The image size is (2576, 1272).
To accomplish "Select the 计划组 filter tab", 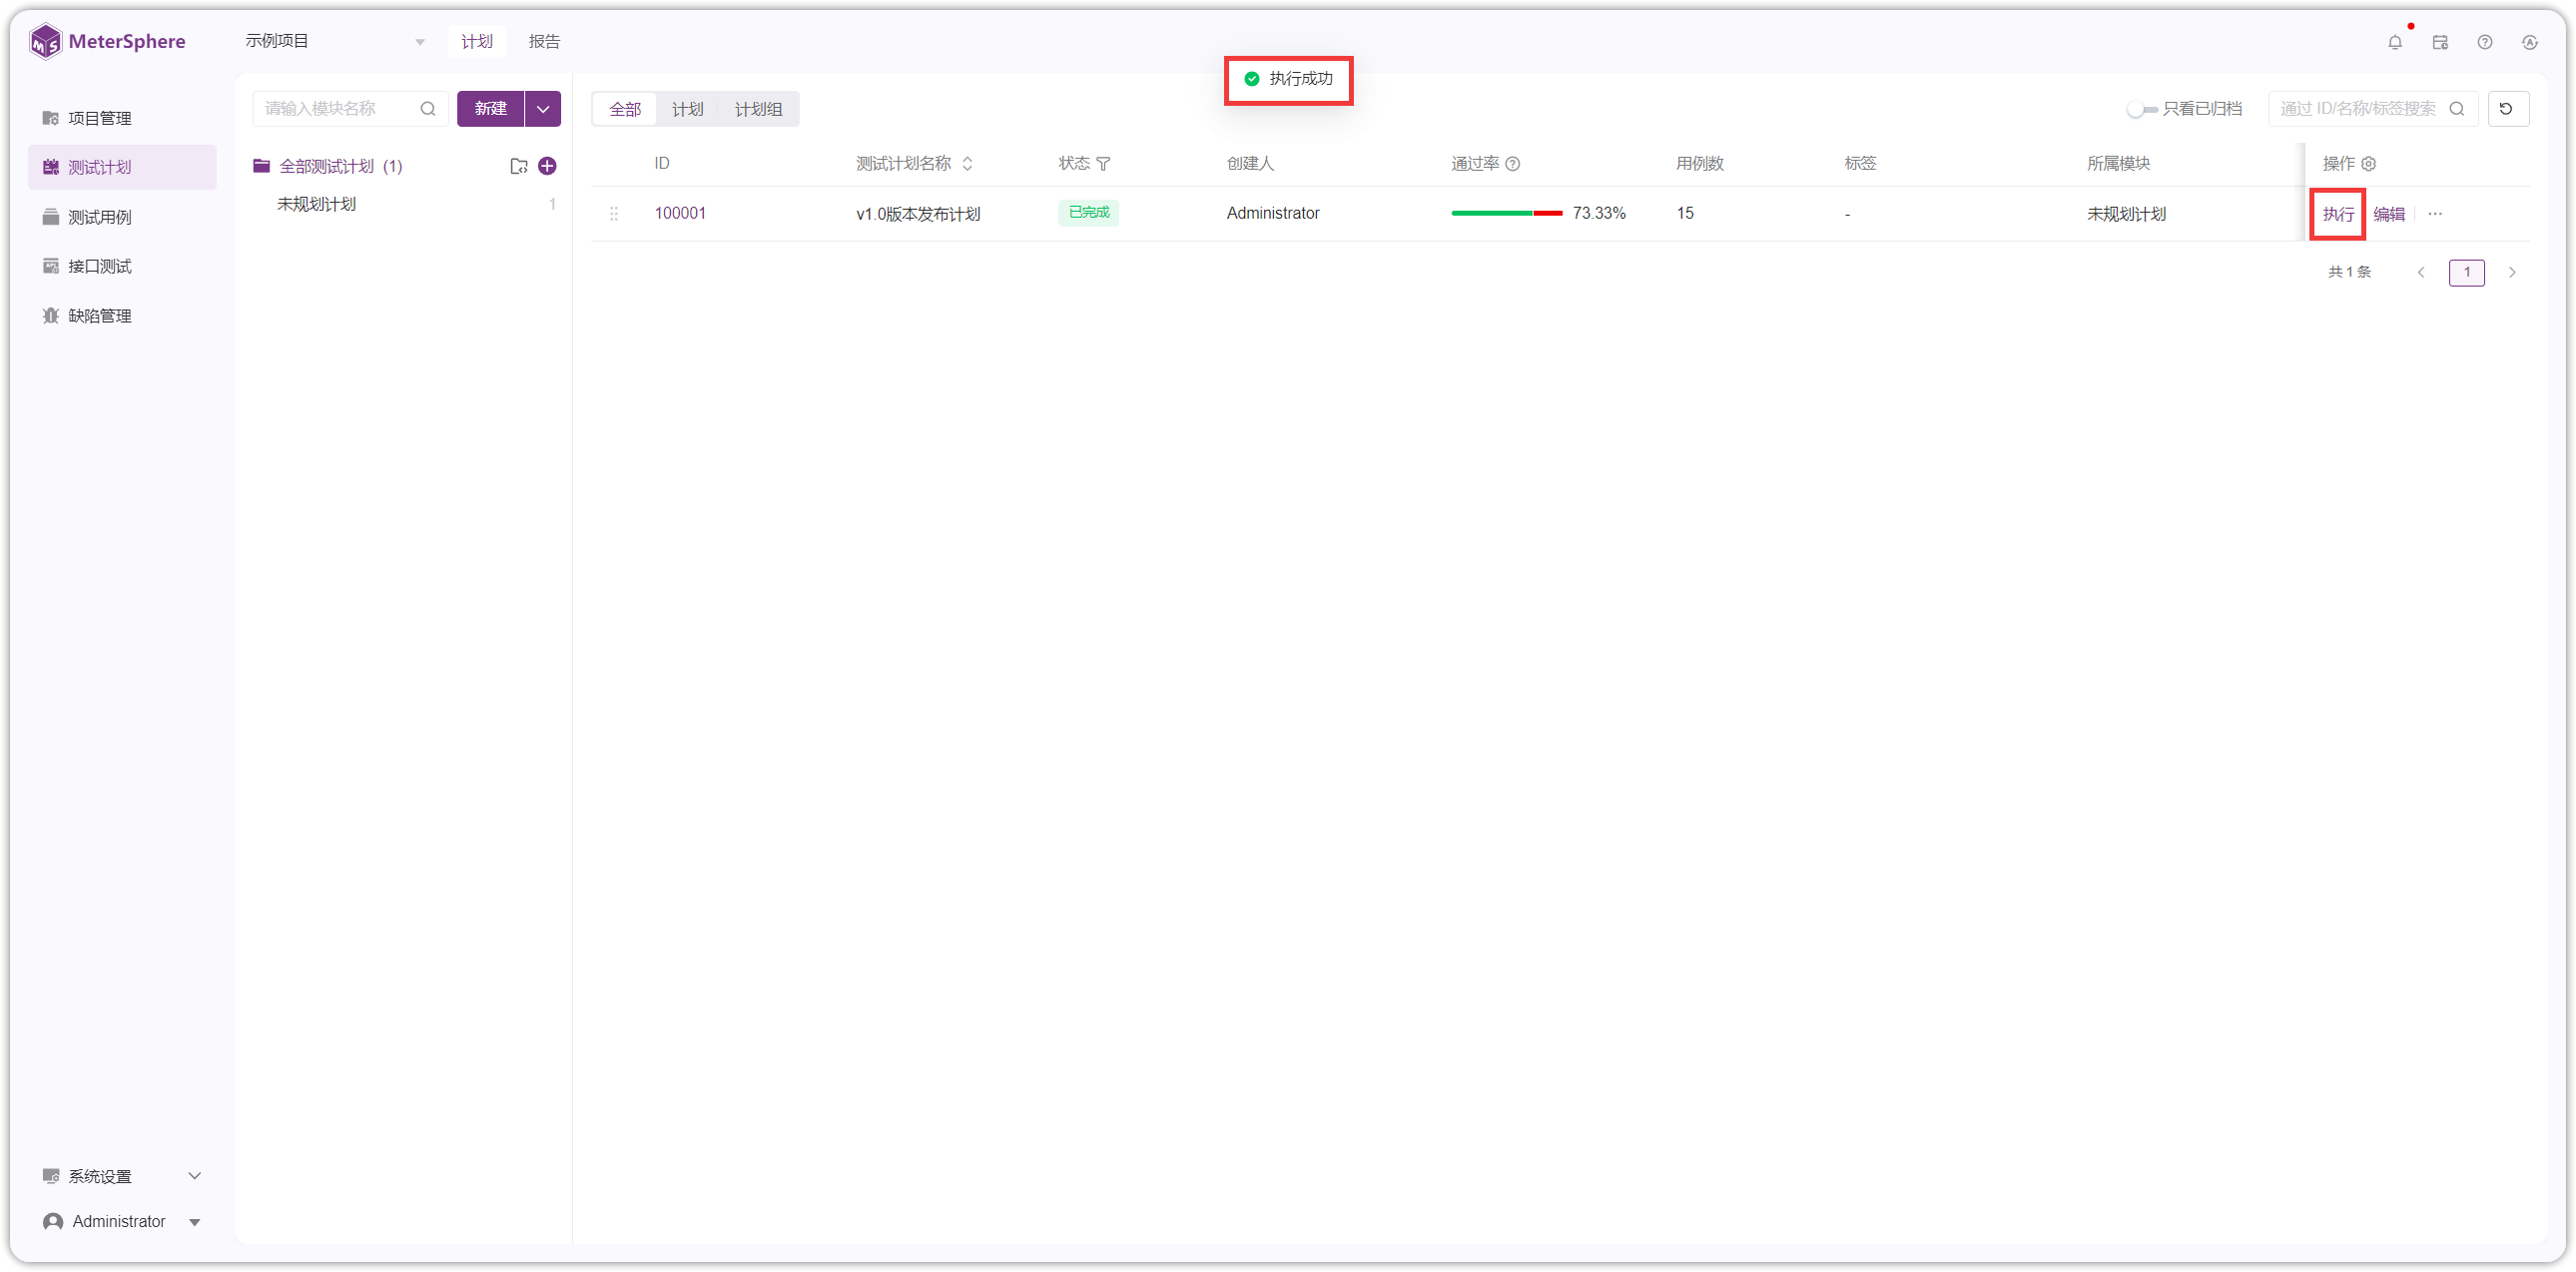I will pyautogui.click(x=758, y=108).
